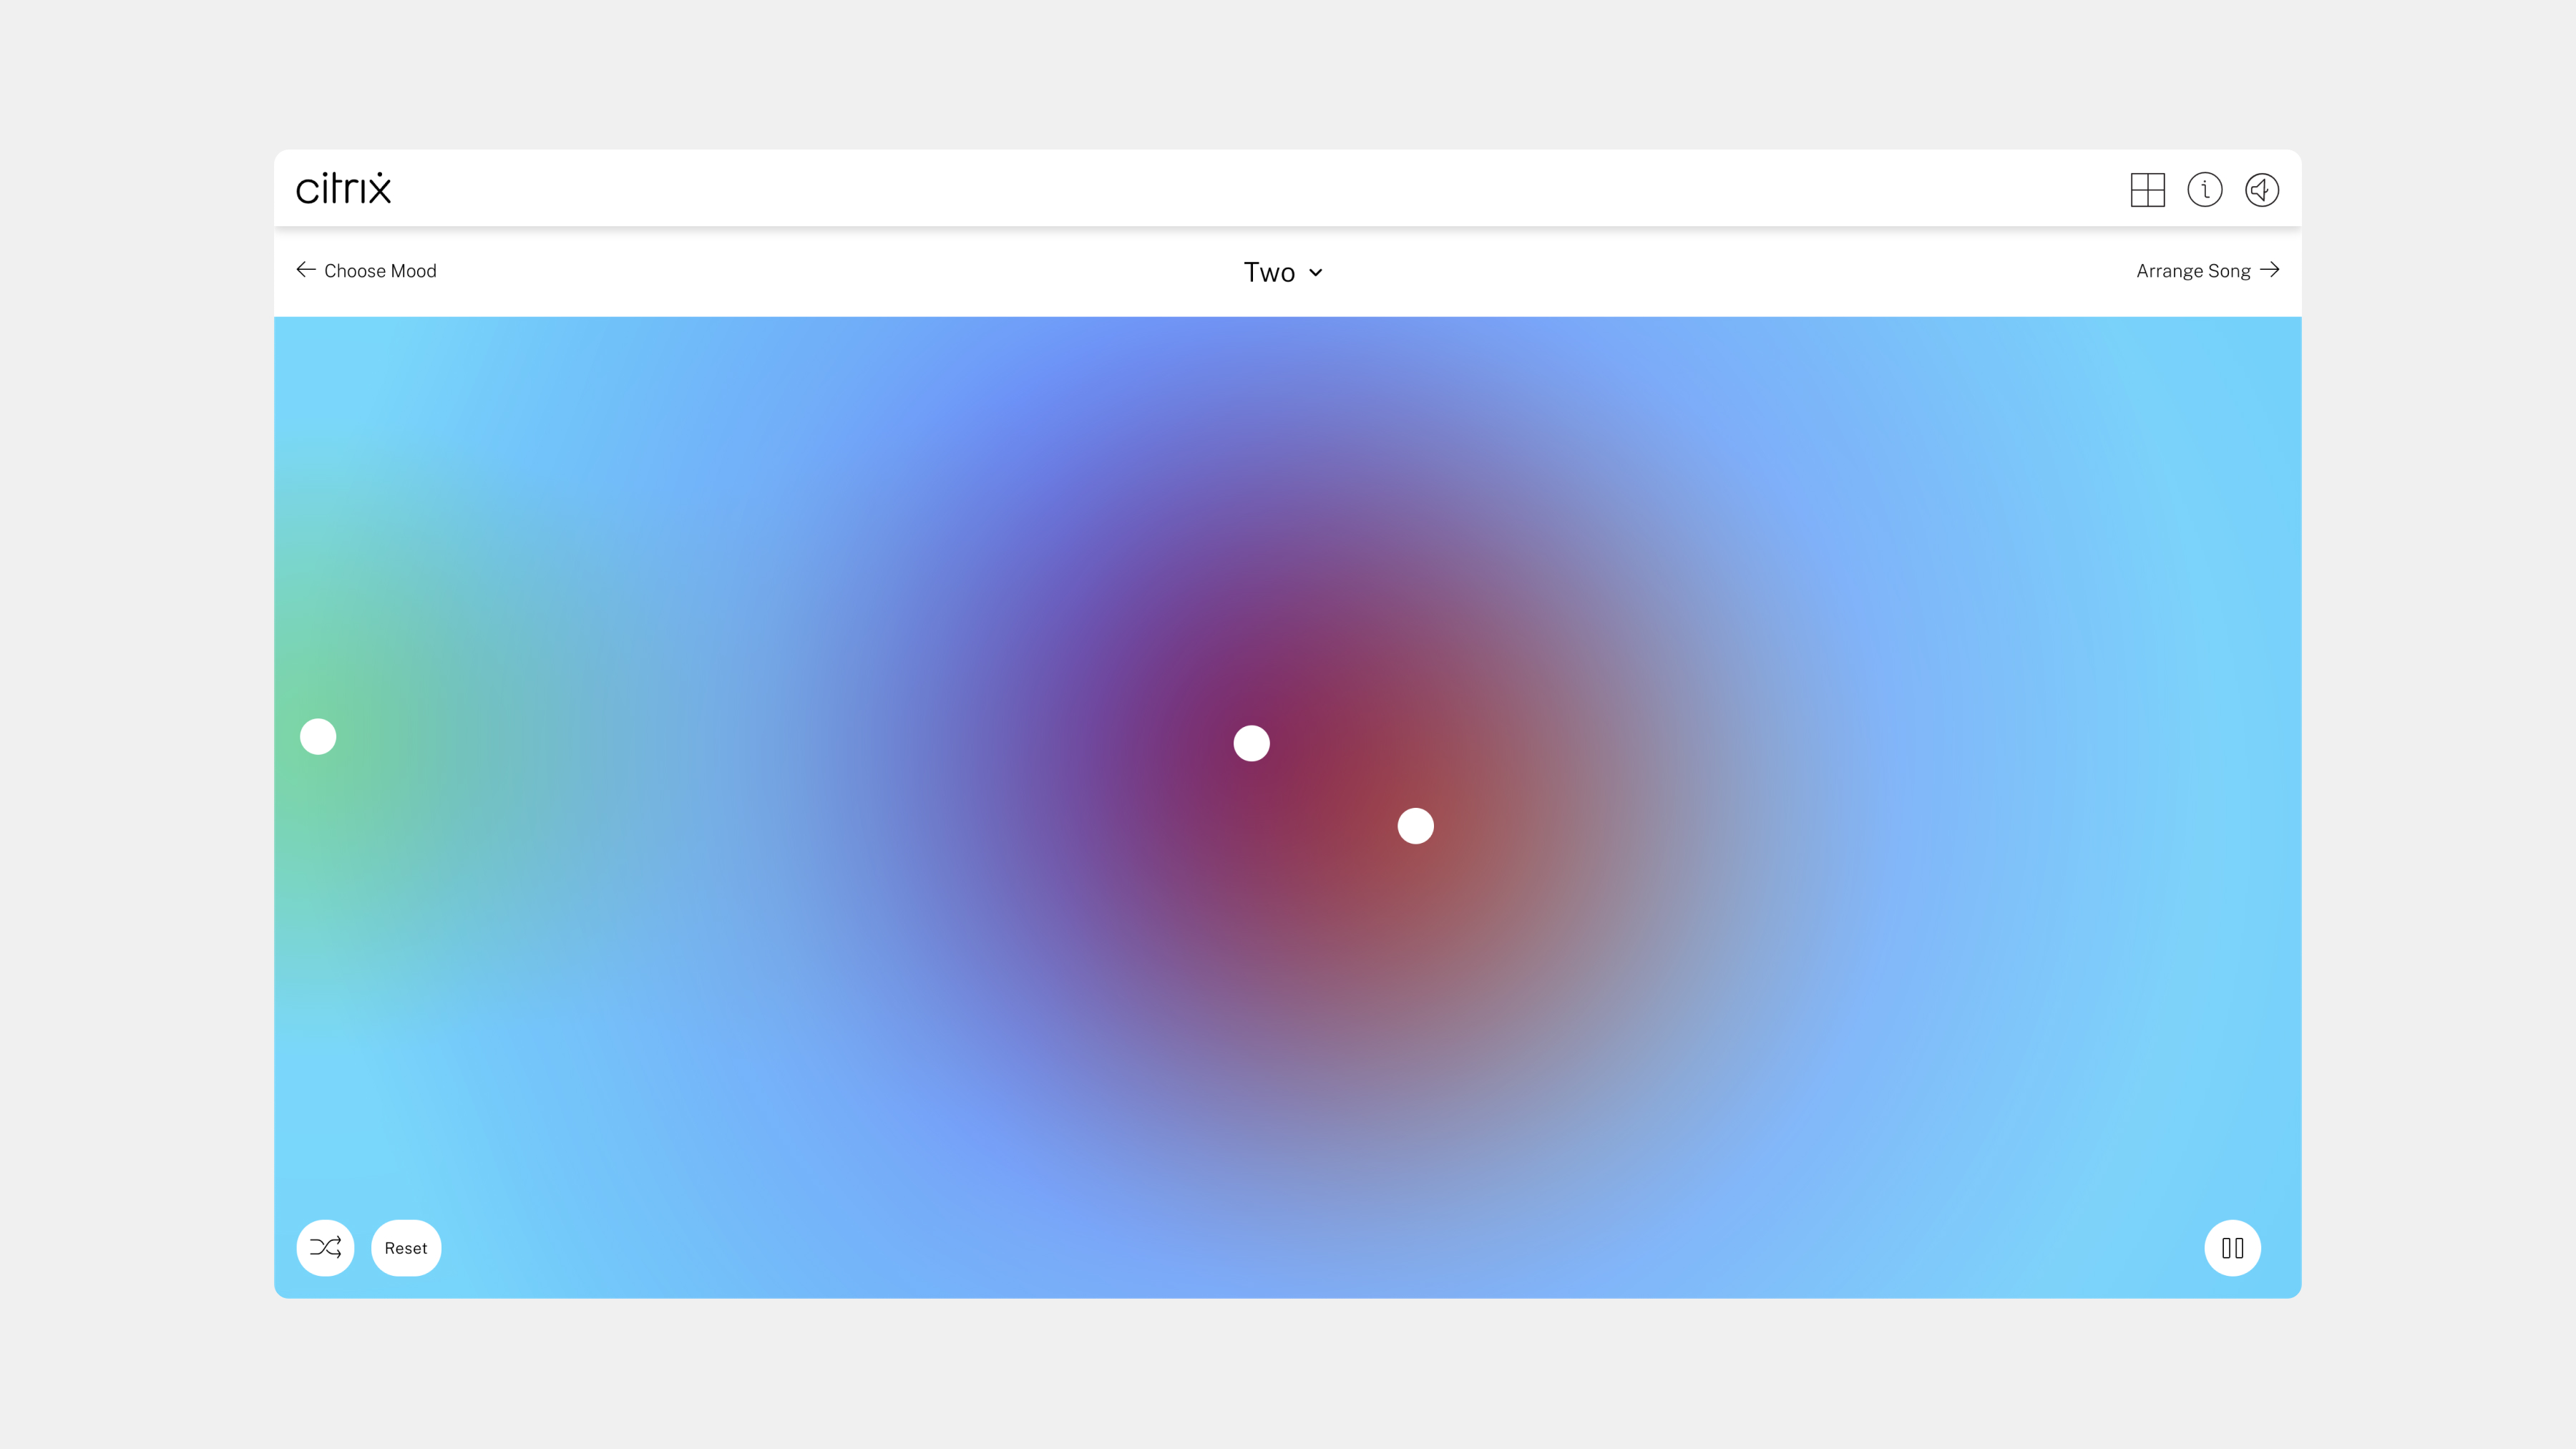Expand the Two dropdown chevron

pos(1316,273)
